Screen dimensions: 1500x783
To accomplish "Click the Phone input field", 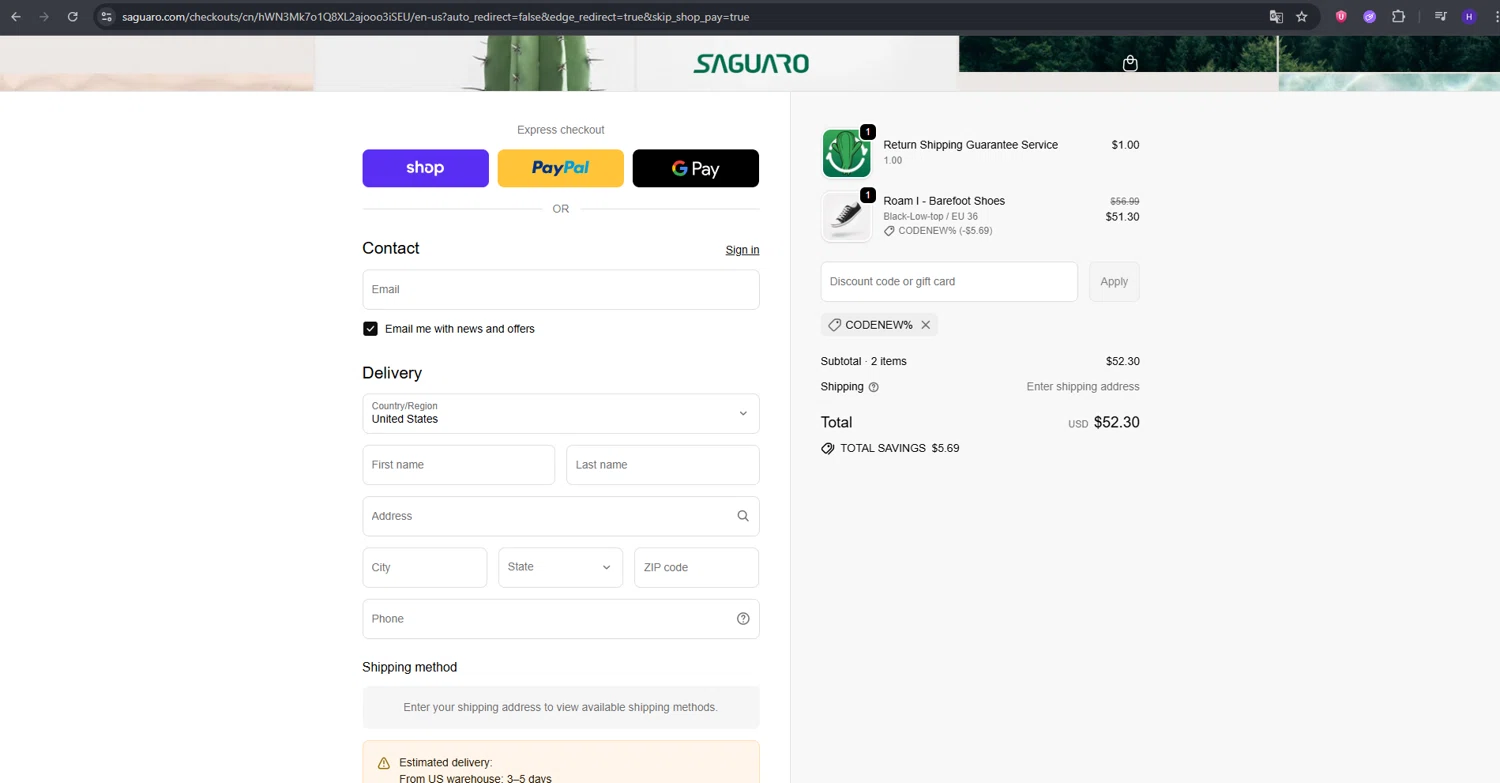I will 561,619.
